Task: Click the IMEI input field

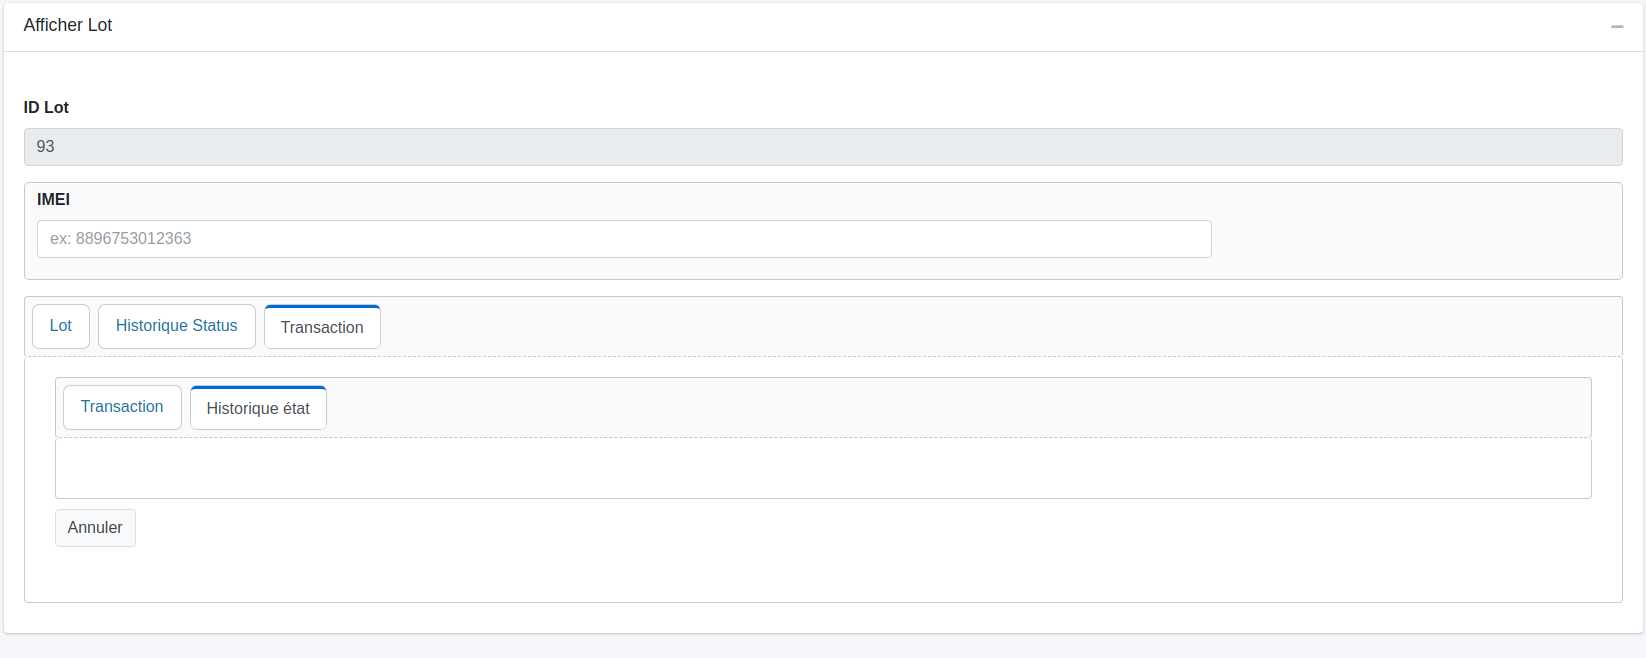Action: 623,238
